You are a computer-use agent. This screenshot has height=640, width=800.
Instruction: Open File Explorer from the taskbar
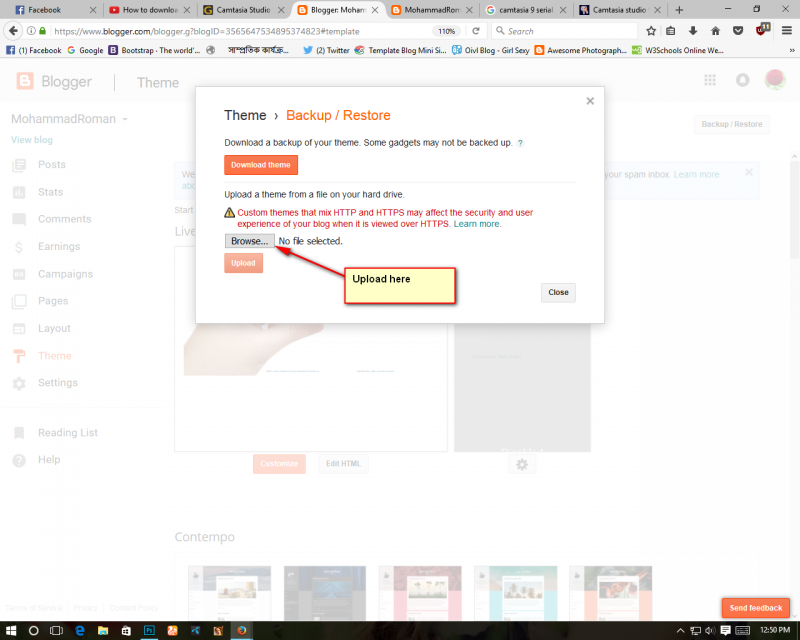[x=103, y=631]
